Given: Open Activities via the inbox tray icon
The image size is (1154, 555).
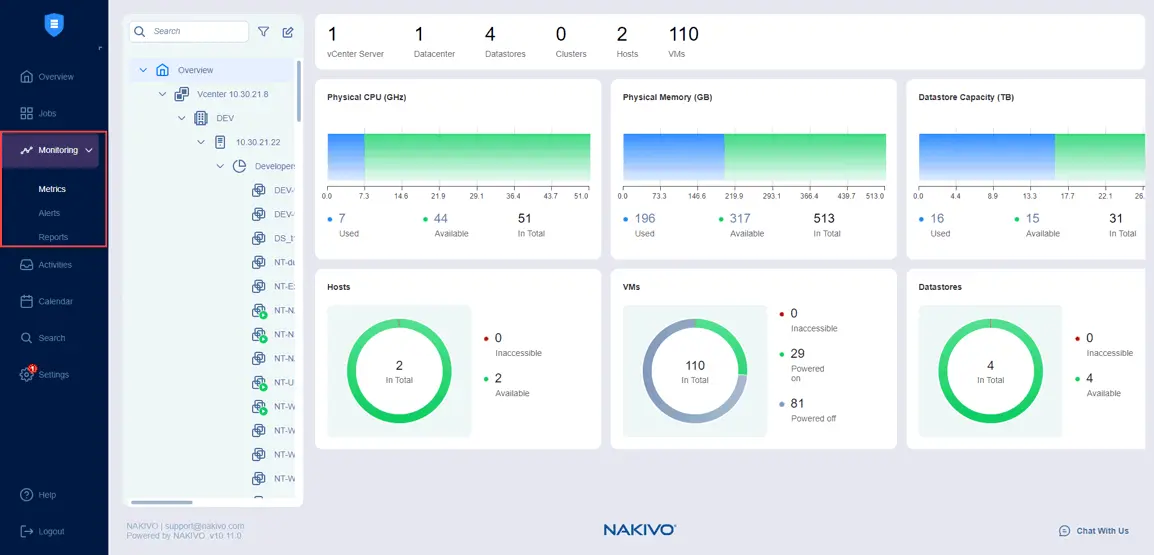Looking at the screenshot, I should tap(26, 265).
